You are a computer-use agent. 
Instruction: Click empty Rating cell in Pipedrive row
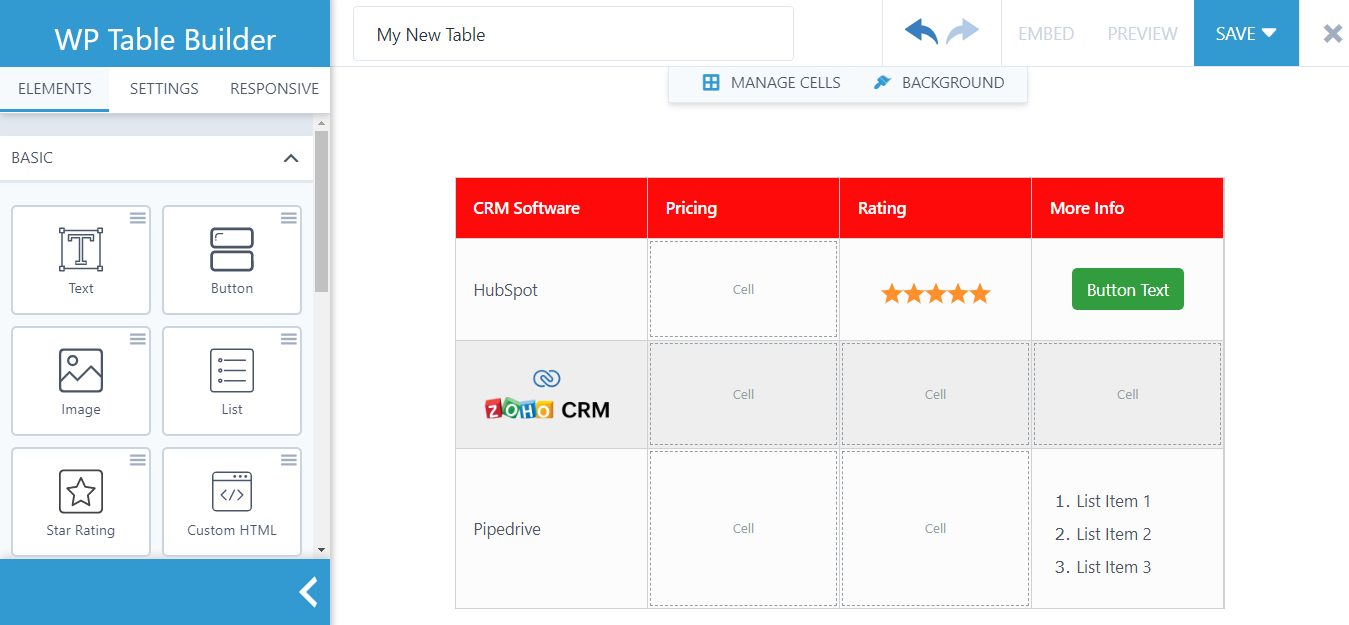click(935, 528)
